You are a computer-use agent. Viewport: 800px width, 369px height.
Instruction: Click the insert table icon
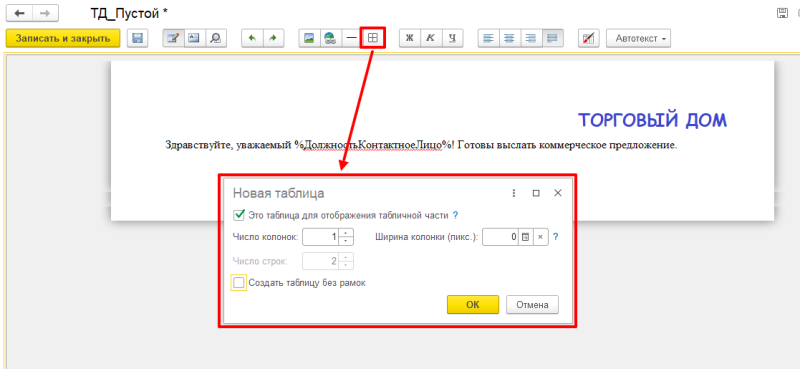click(373, 38)
